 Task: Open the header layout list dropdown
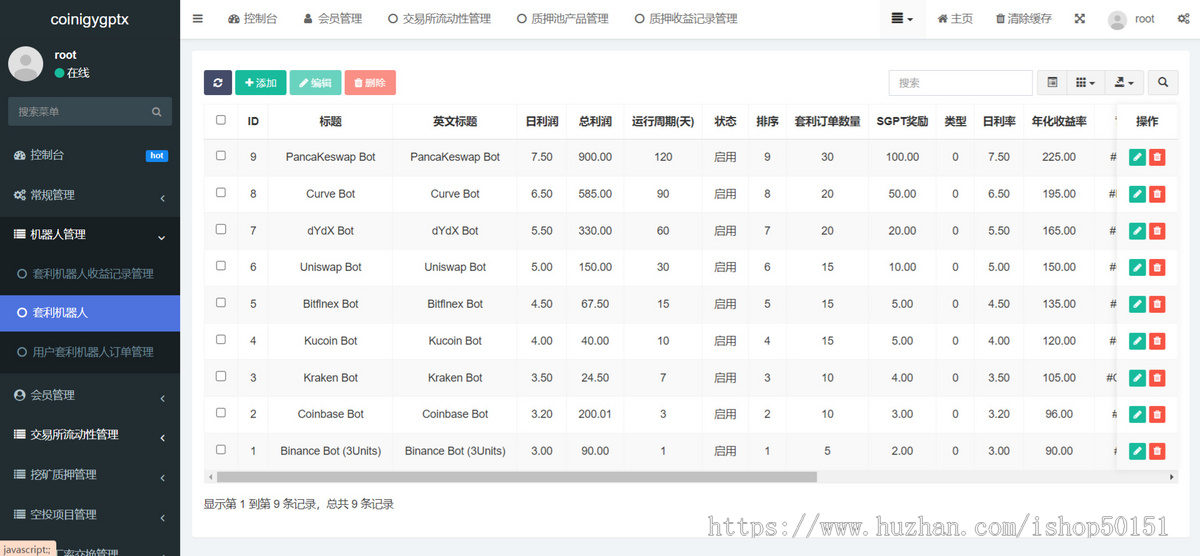(902, 19)
